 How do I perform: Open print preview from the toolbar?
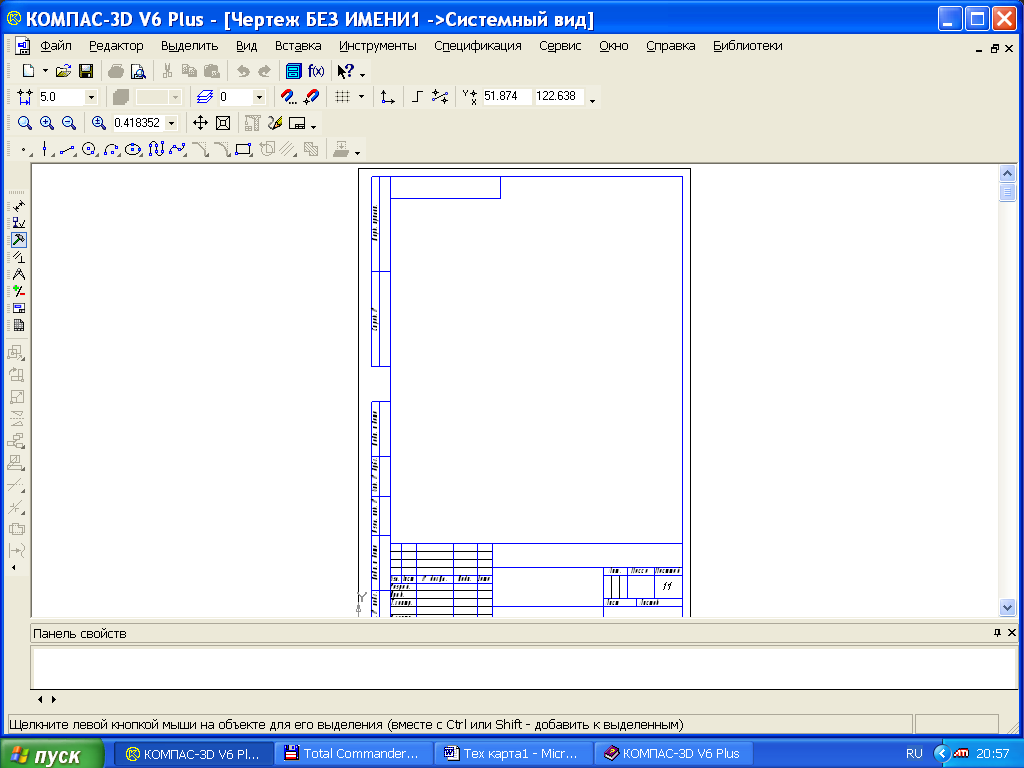(138, 71)
